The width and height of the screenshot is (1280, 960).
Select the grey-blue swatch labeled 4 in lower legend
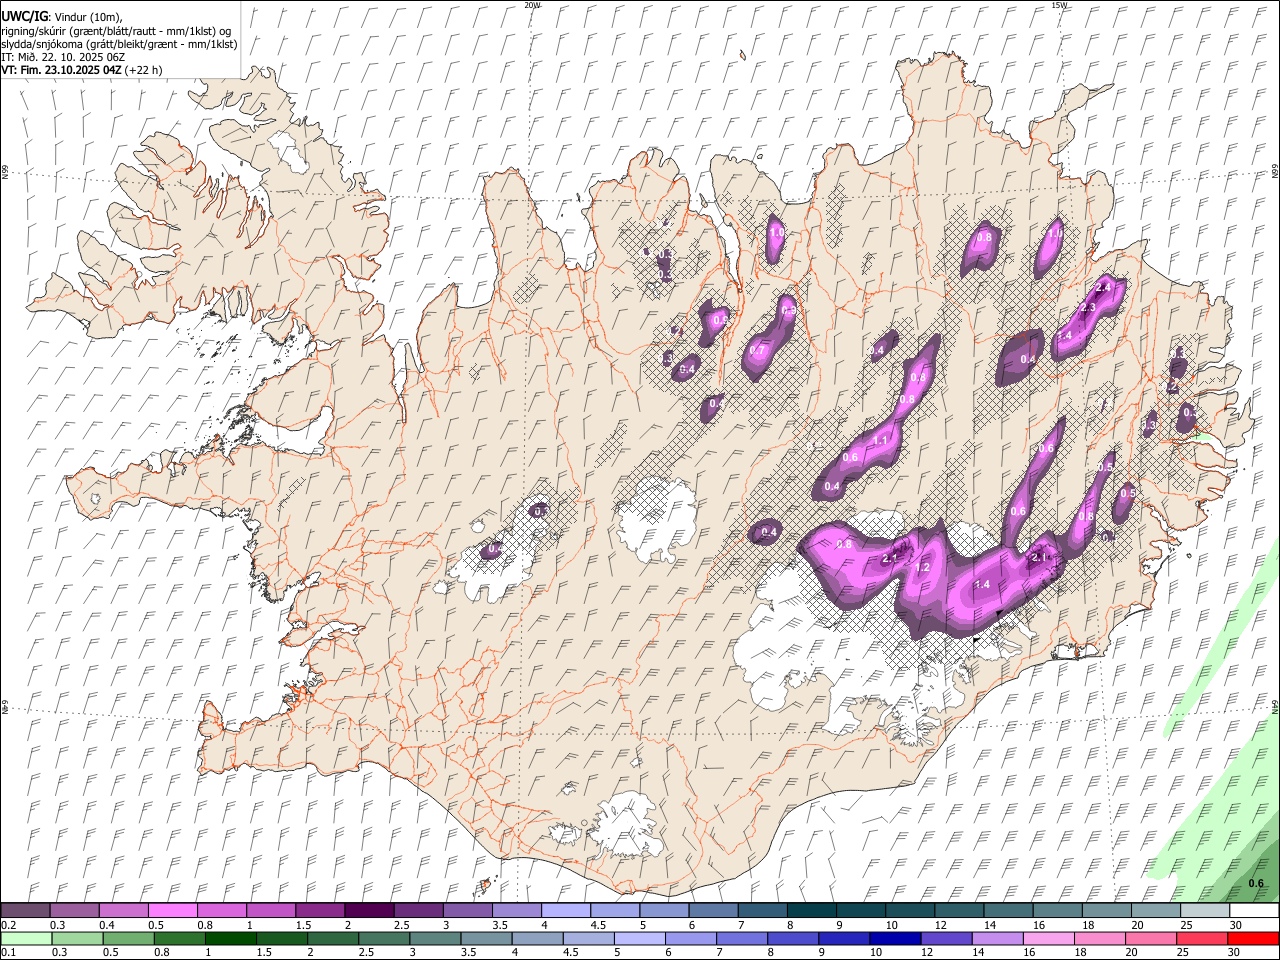coord(537,939)
